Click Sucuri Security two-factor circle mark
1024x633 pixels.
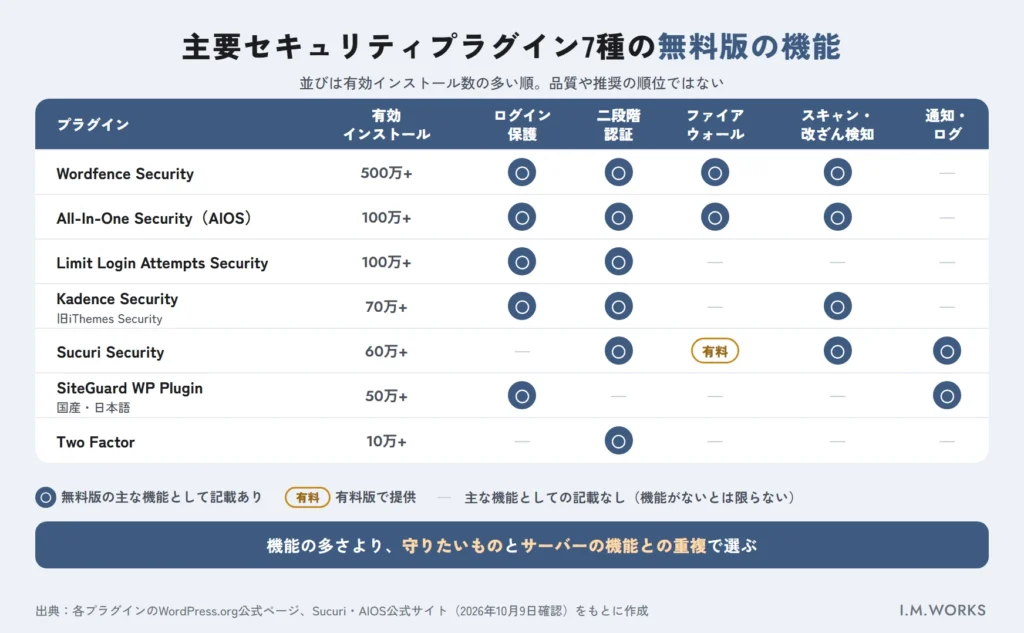[x=618, y=351]
